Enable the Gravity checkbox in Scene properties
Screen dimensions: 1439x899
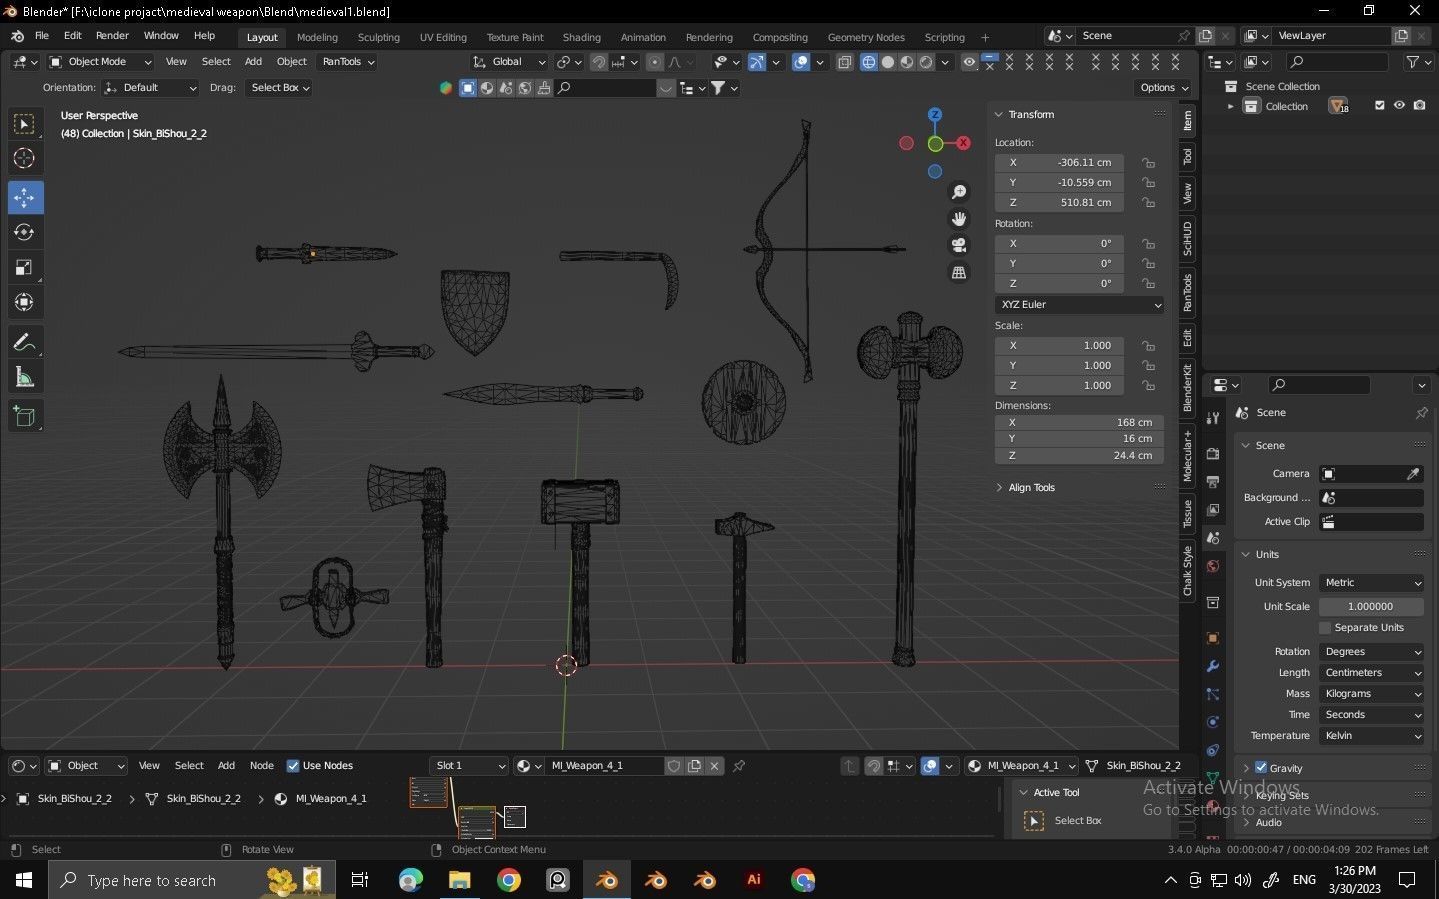coord(1261,768)
